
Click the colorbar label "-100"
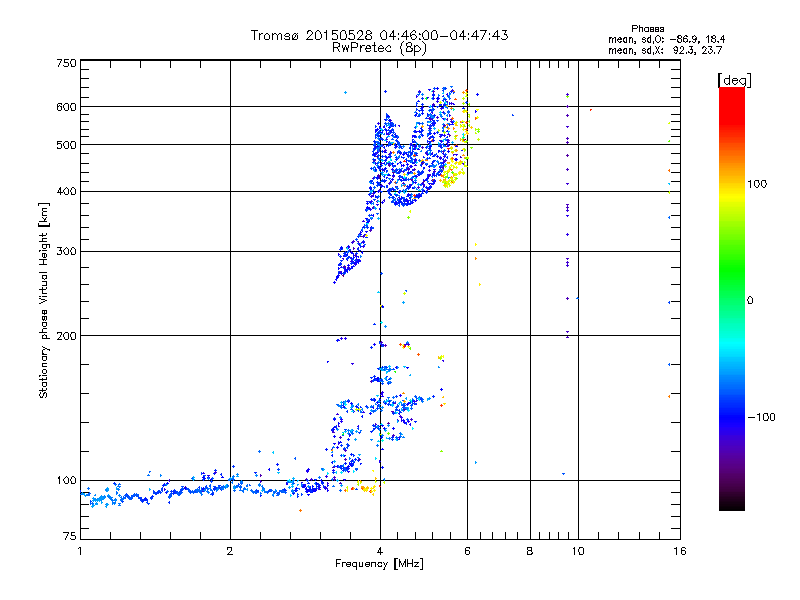761,417
